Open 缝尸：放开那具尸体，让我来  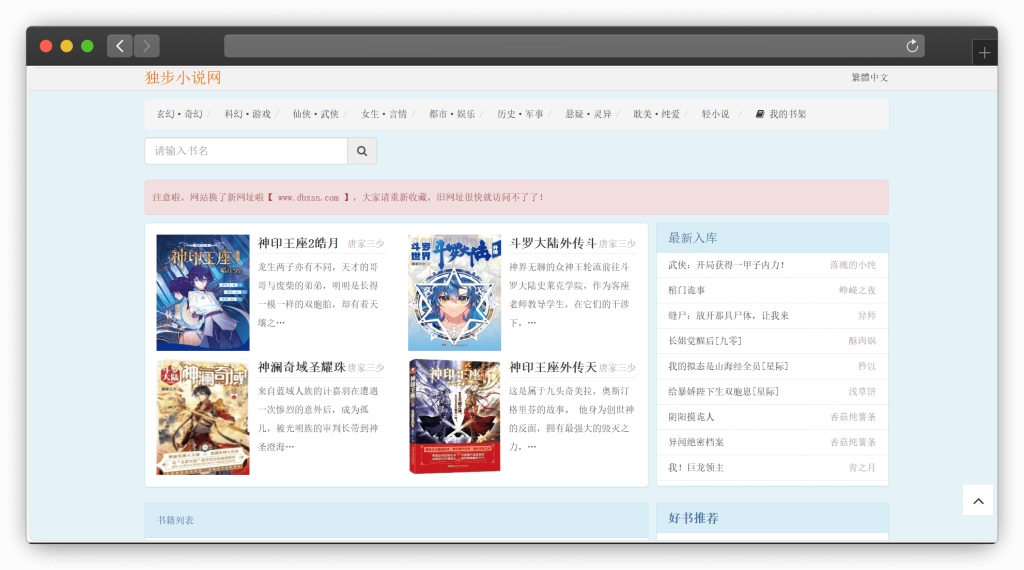pyautogui.click(x=728, y=315)
